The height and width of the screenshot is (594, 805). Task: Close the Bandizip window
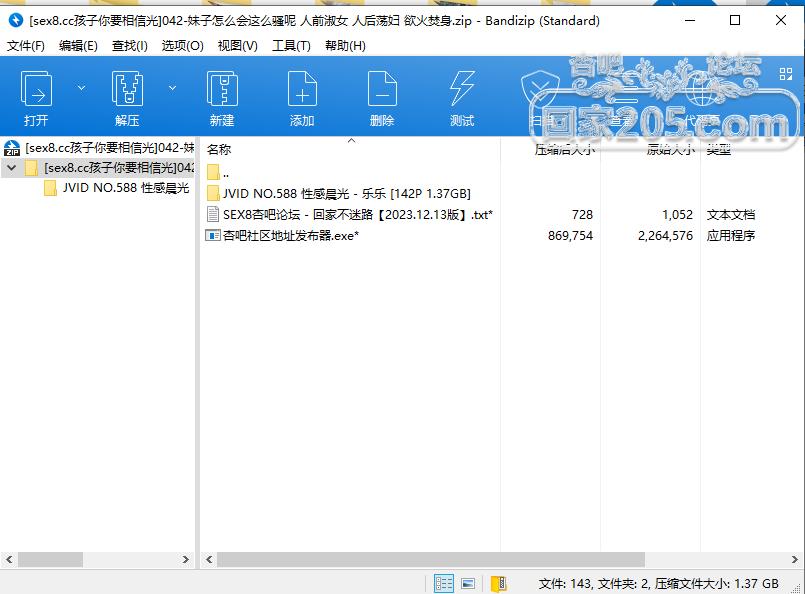click(x=781, y=21)
